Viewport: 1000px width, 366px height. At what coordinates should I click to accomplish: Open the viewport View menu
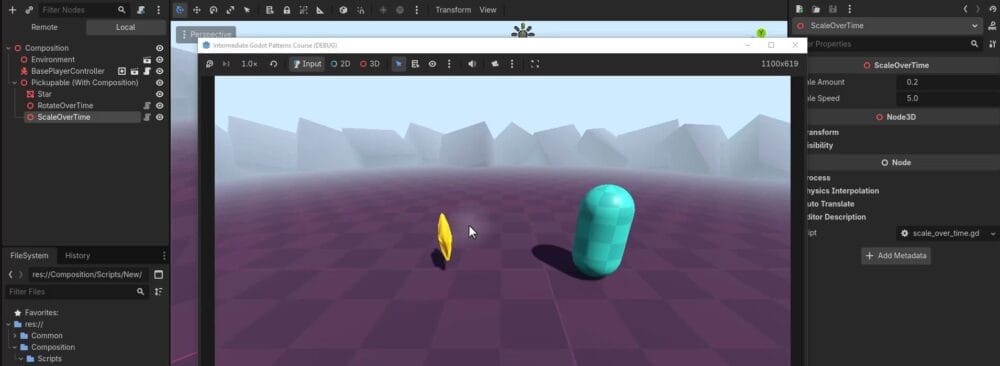pos(488,10)
